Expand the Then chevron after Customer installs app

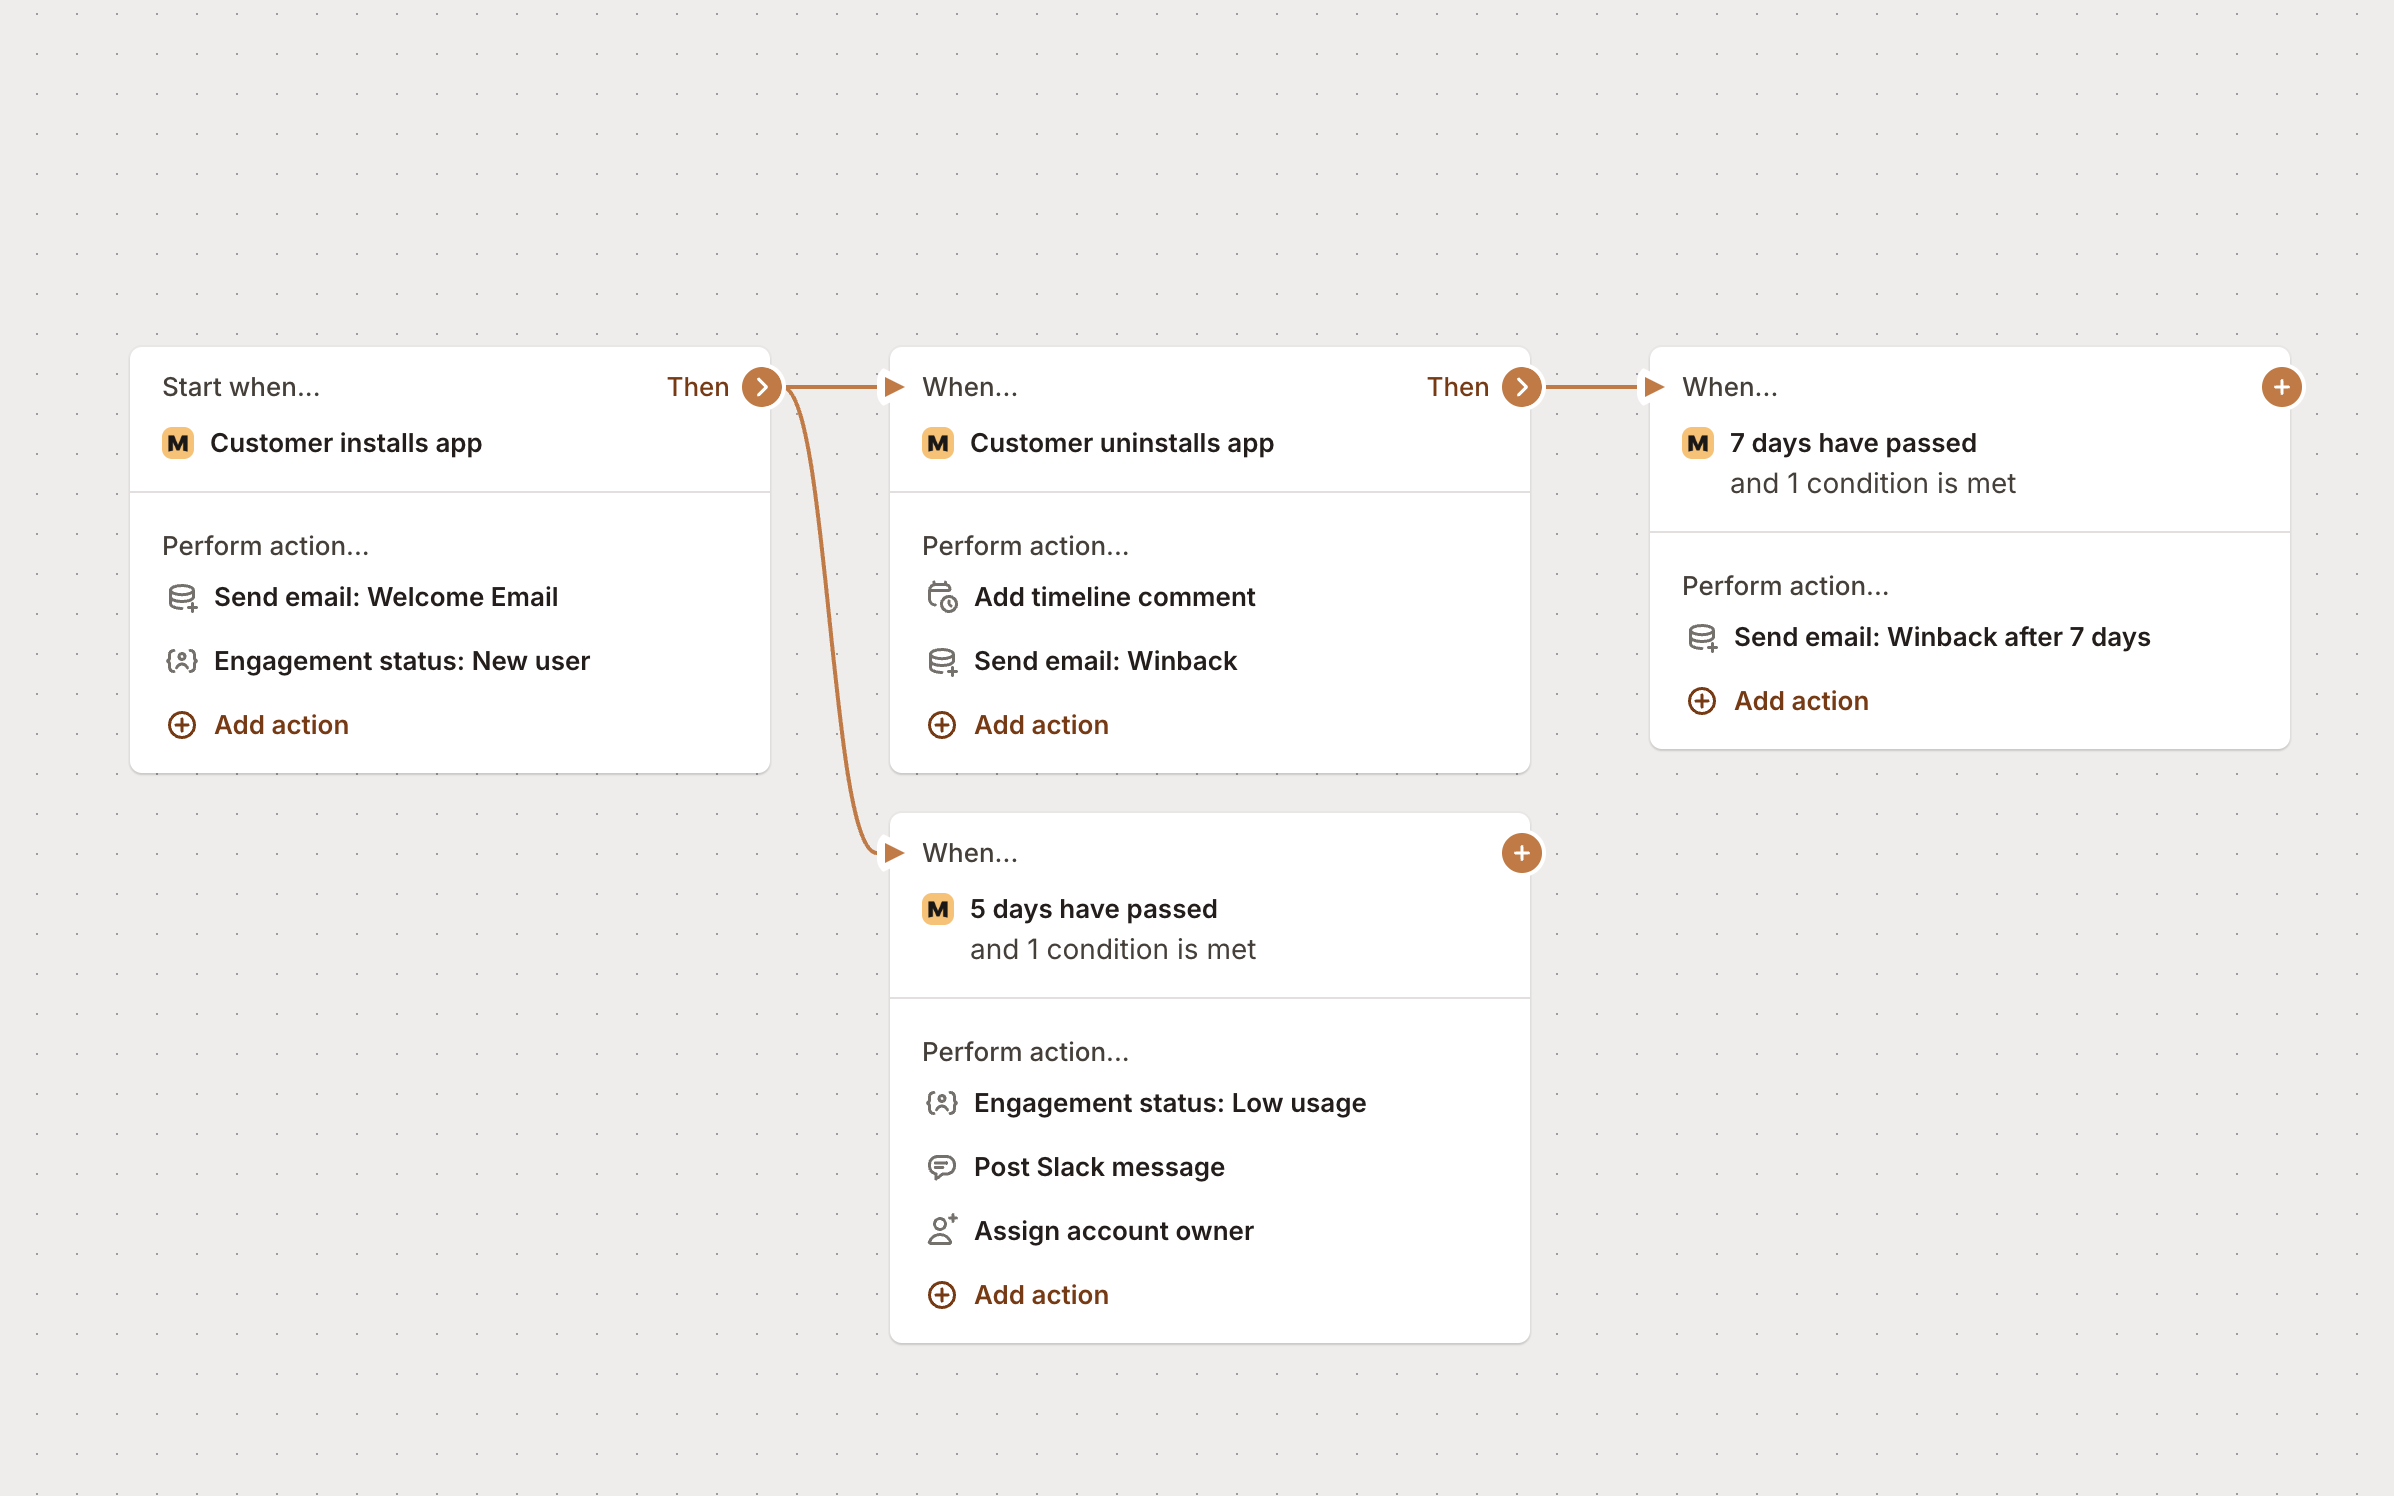(762, 387)
